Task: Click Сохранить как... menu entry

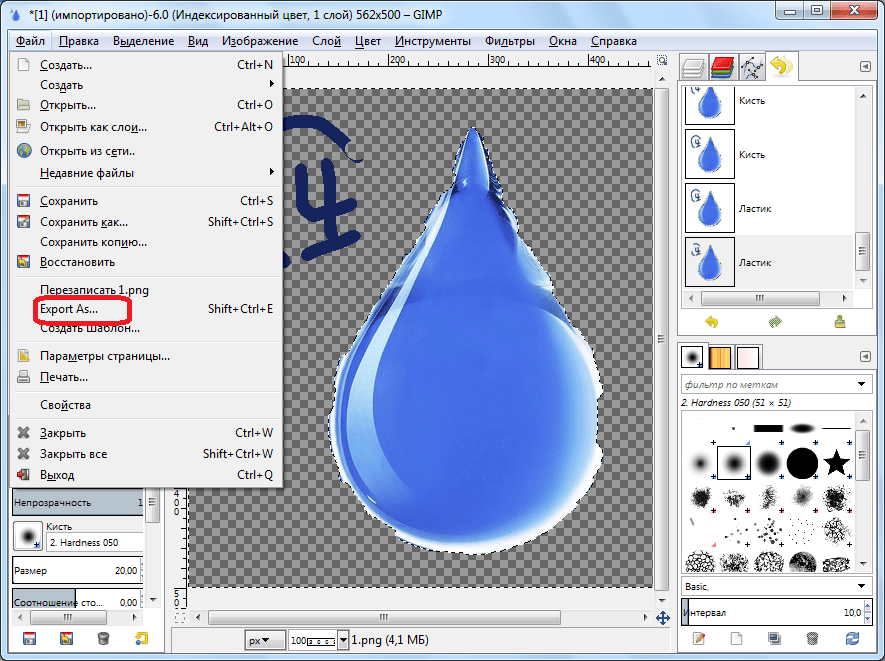Action: 84,222
